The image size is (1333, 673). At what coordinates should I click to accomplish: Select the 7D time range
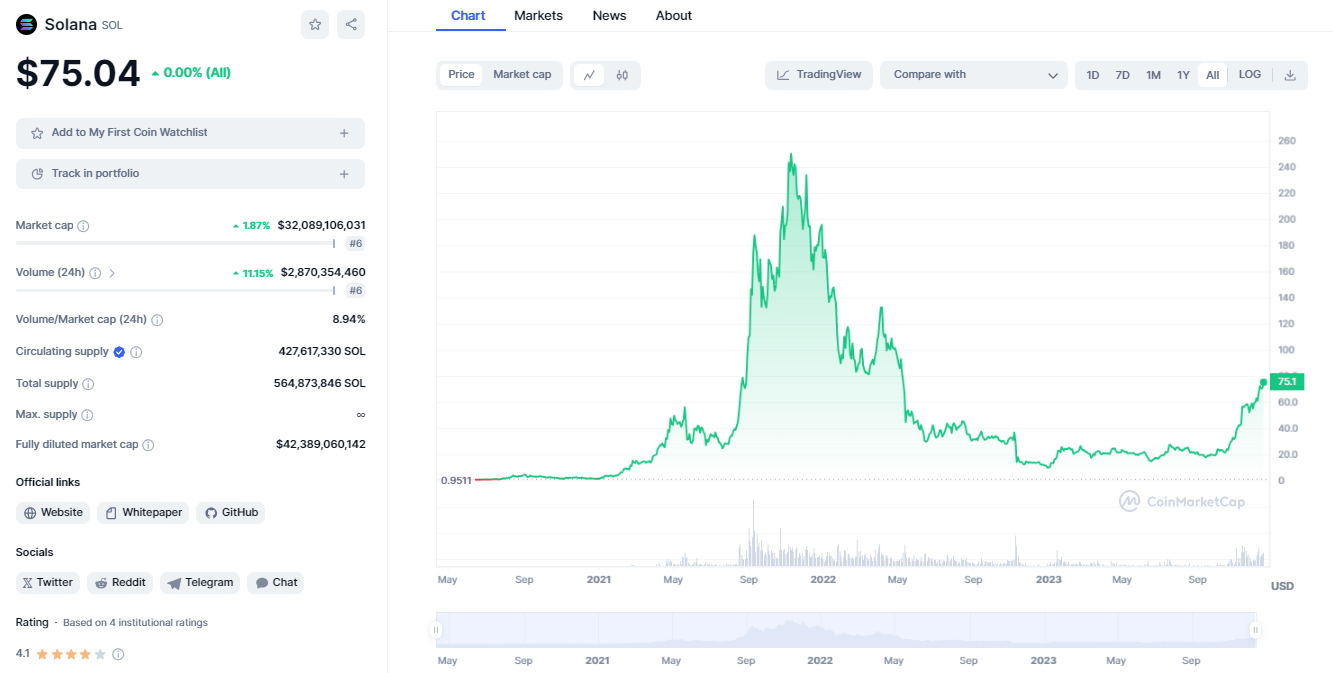tap(1123, 75)
